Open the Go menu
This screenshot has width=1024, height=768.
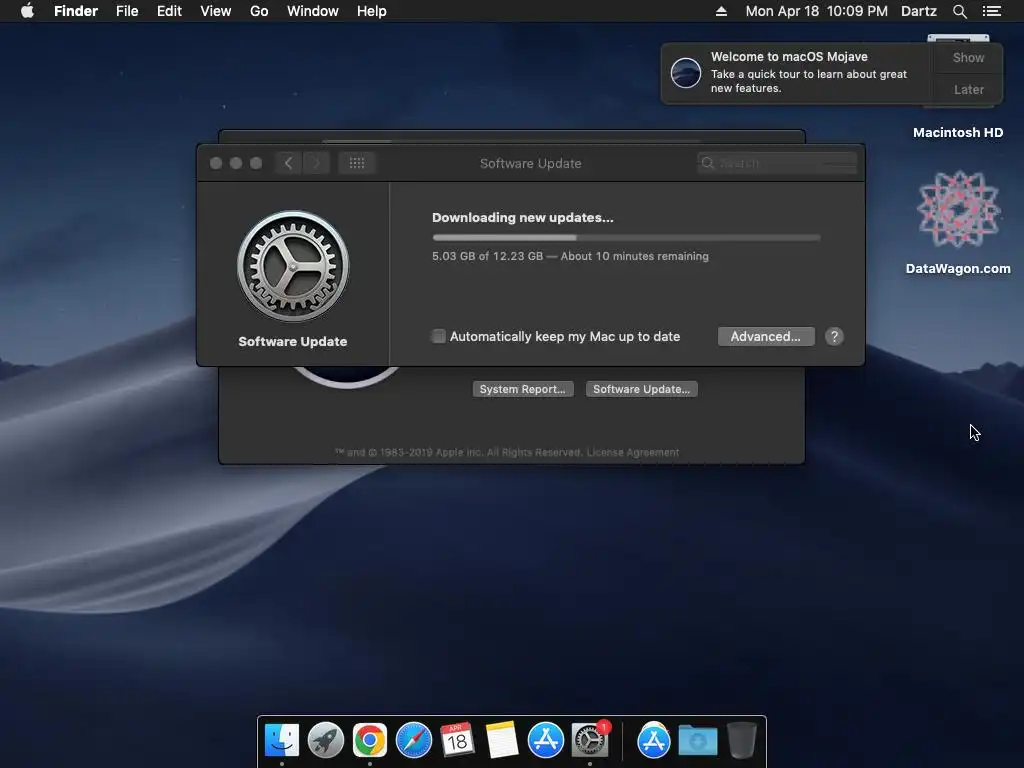pos(259,11)
